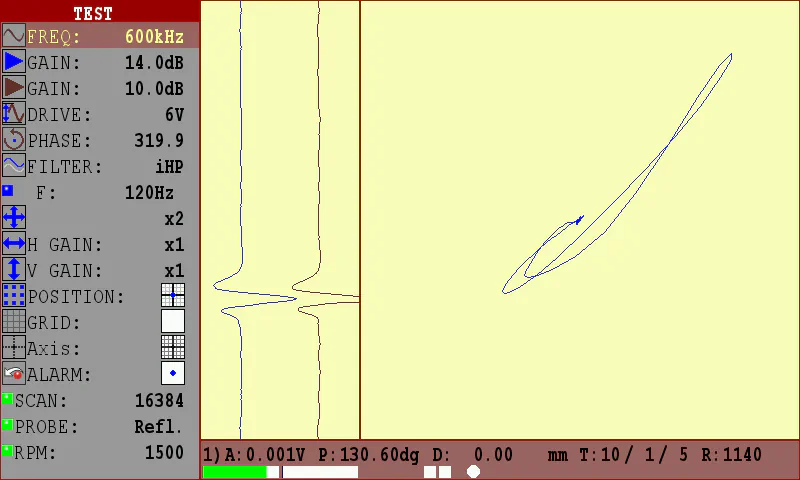Image resolution: width=800 pixels, height=480 pixels.
Task: Click the sine wave frequency icon
Action: click(13, 36)
